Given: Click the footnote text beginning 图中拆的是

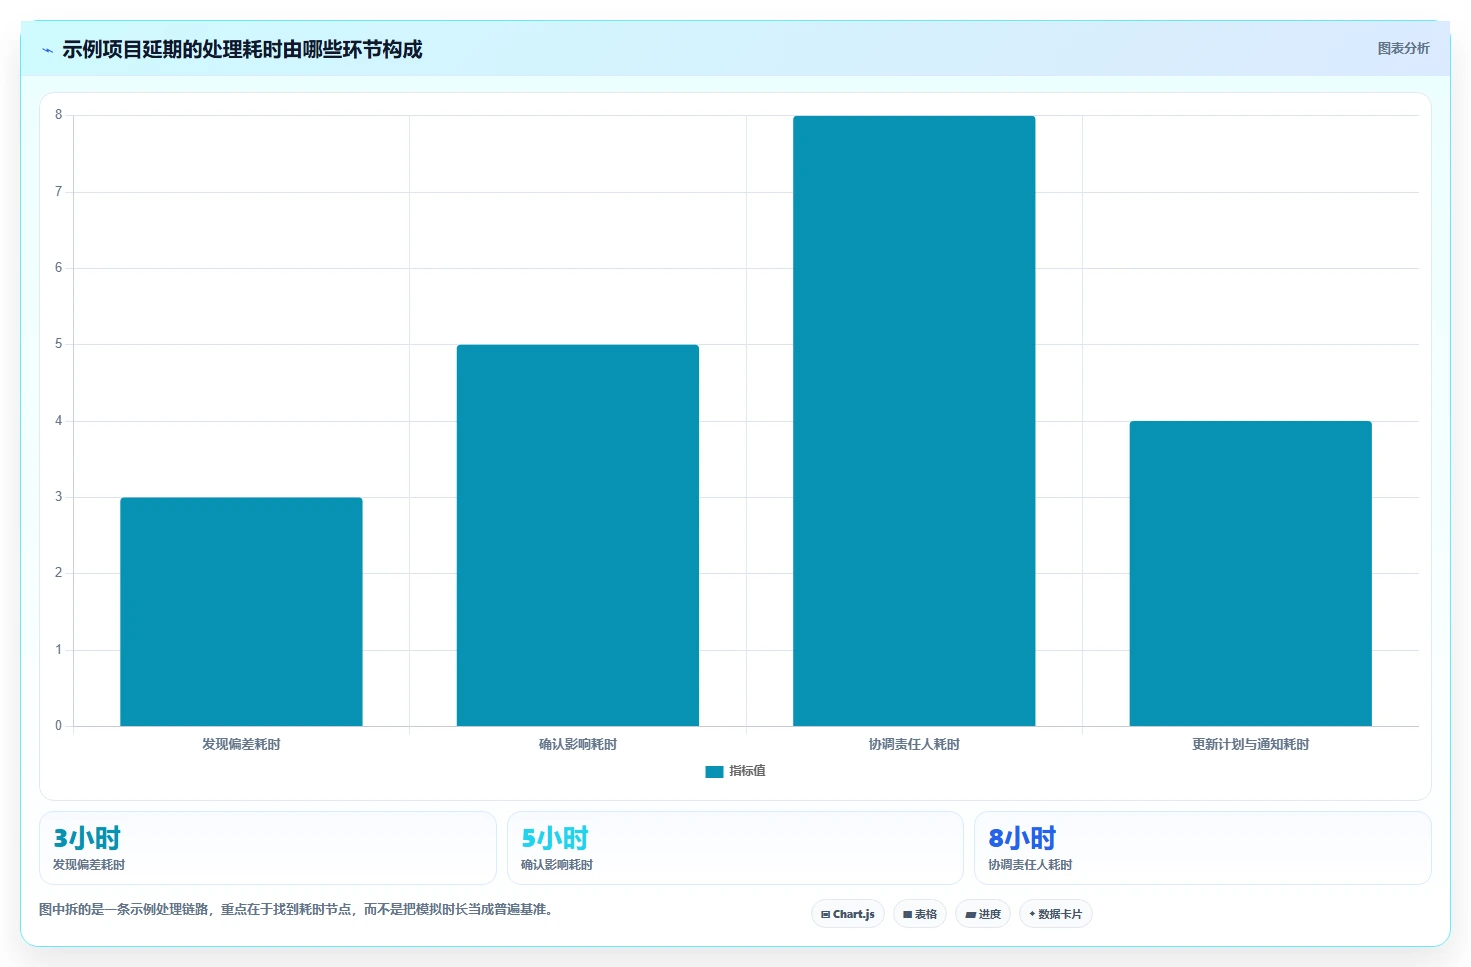Looking at the screenshot, I should (x=296, y=909).
